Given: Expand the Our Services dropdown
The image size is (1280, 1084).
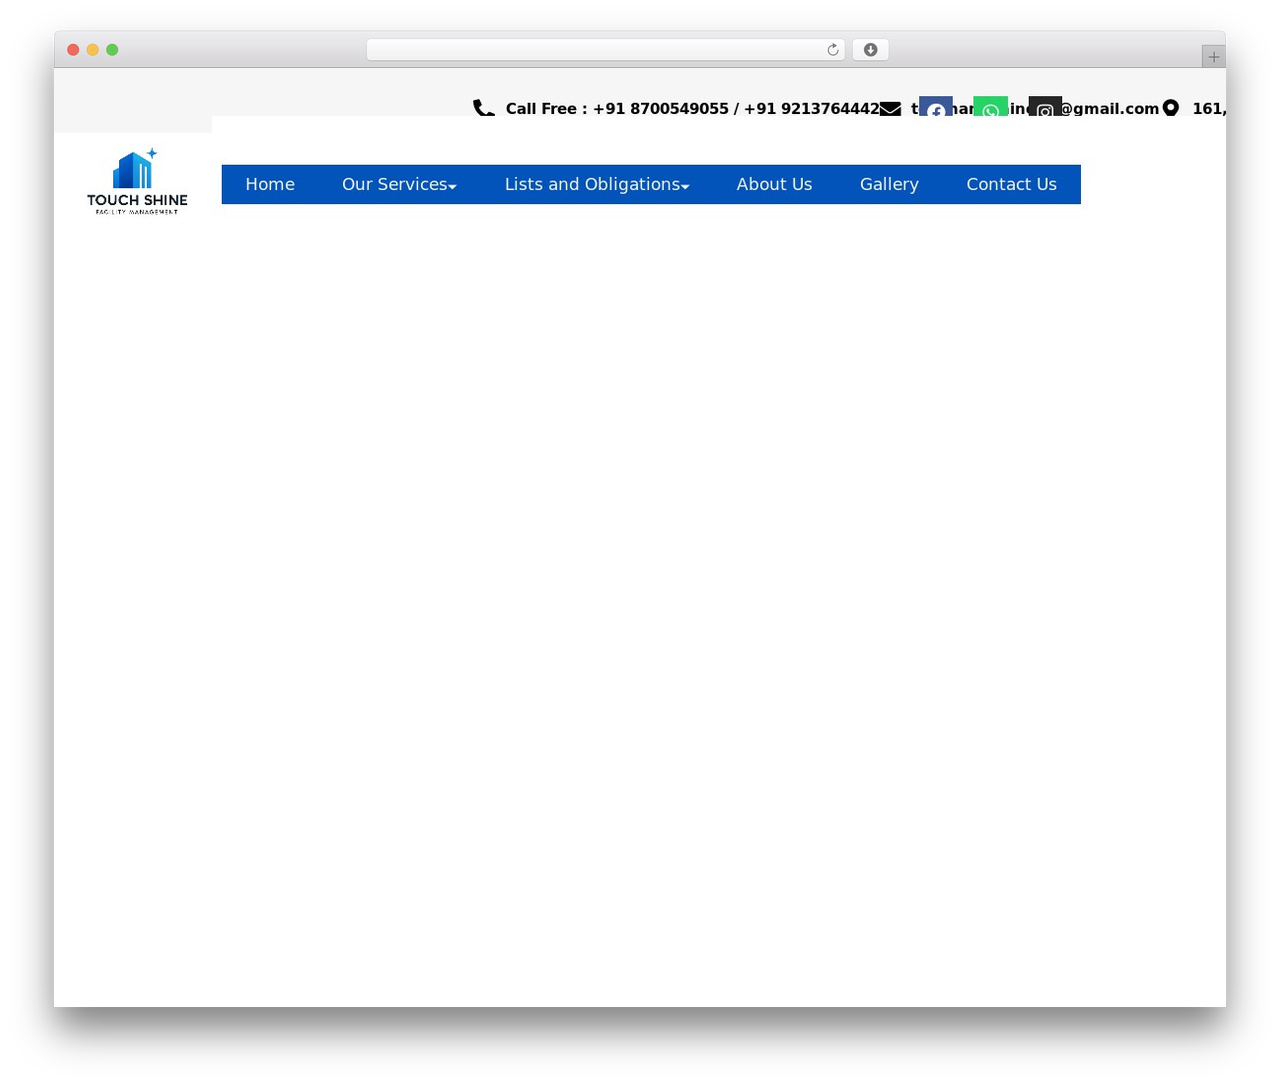Looking at the screenshot, I should pyautogui.click(x=399, y=184).
